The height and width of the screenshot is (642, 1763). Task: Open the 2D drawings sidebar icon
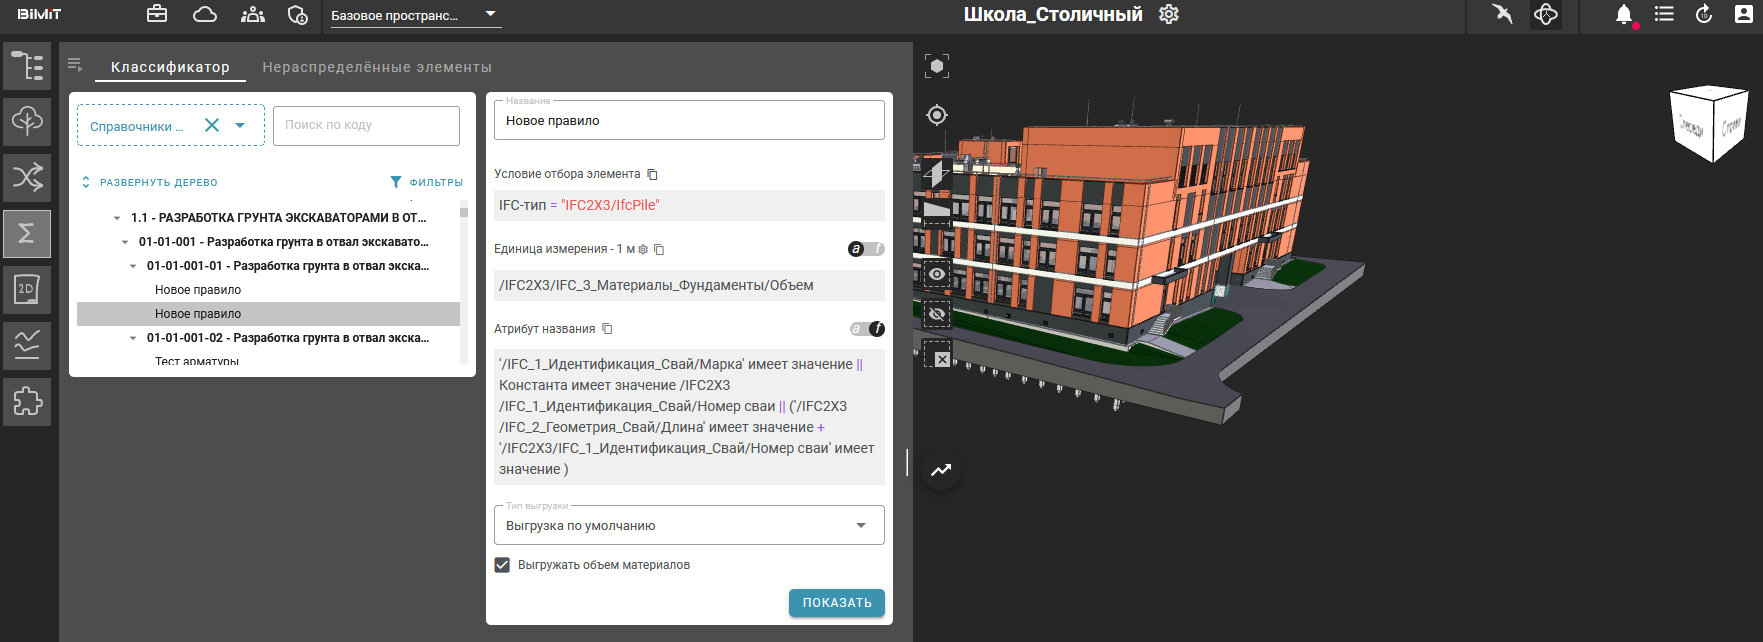pos(27,290)
